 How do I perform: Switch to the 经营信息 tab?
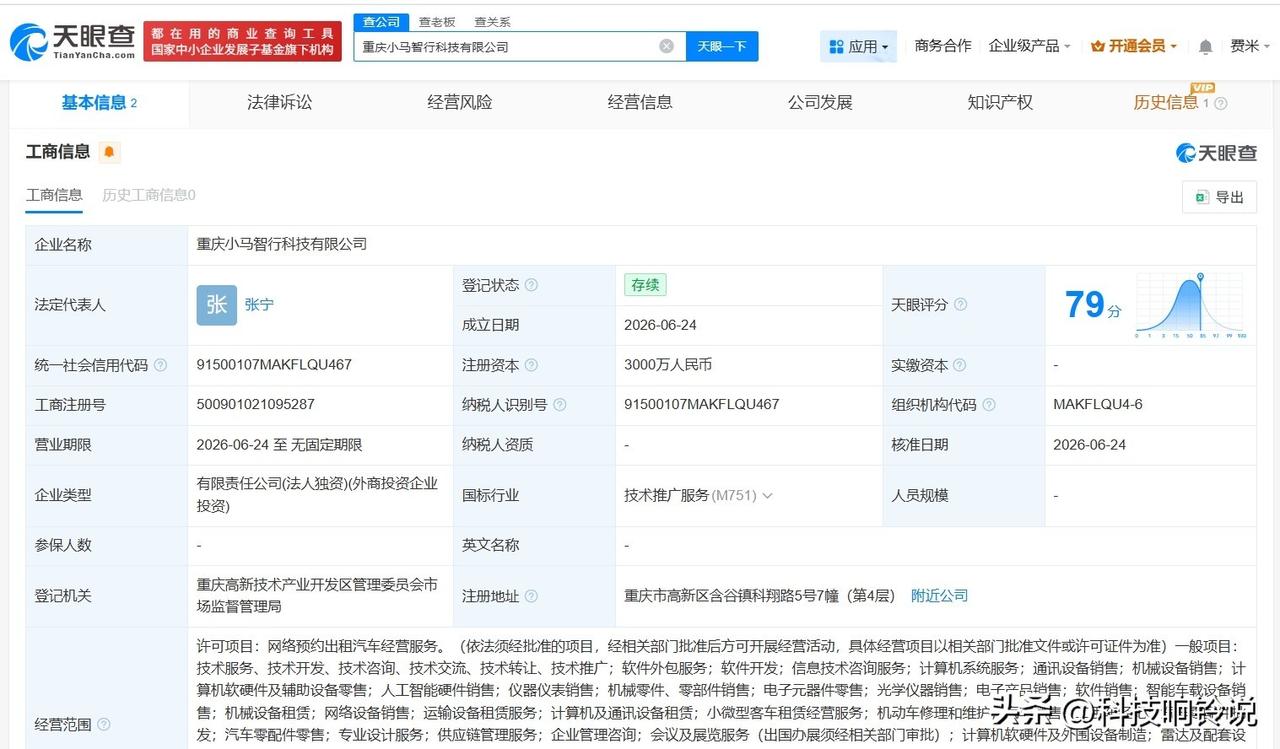(x=640, y=102)
